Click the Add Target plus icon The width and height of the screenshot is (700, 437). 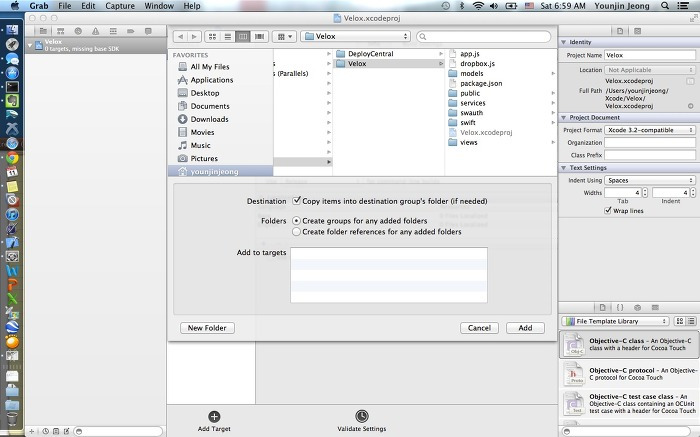[x=214, y=416]
